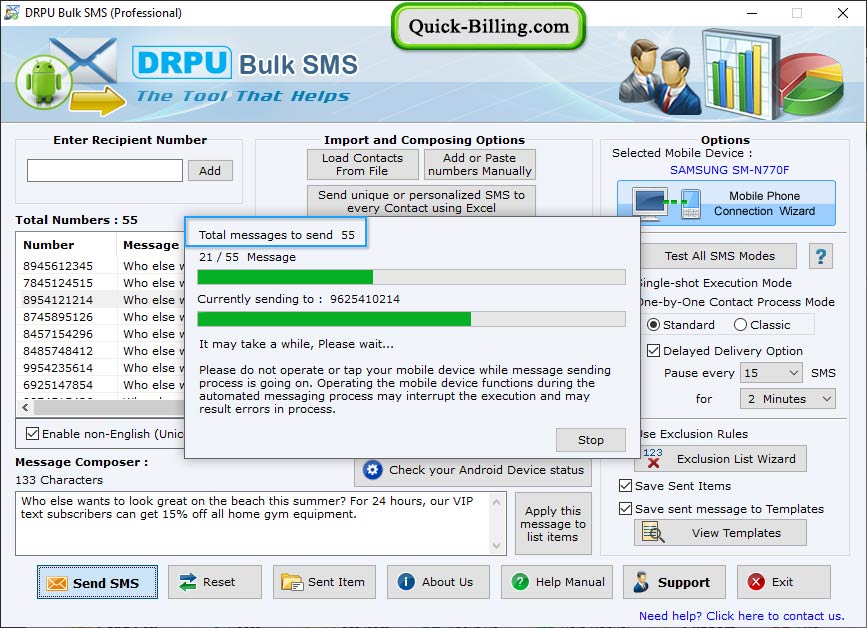Click the Total messages to send 55 label
The height and width of the screenshot is (628, 867).
click(x=276, y=235)
